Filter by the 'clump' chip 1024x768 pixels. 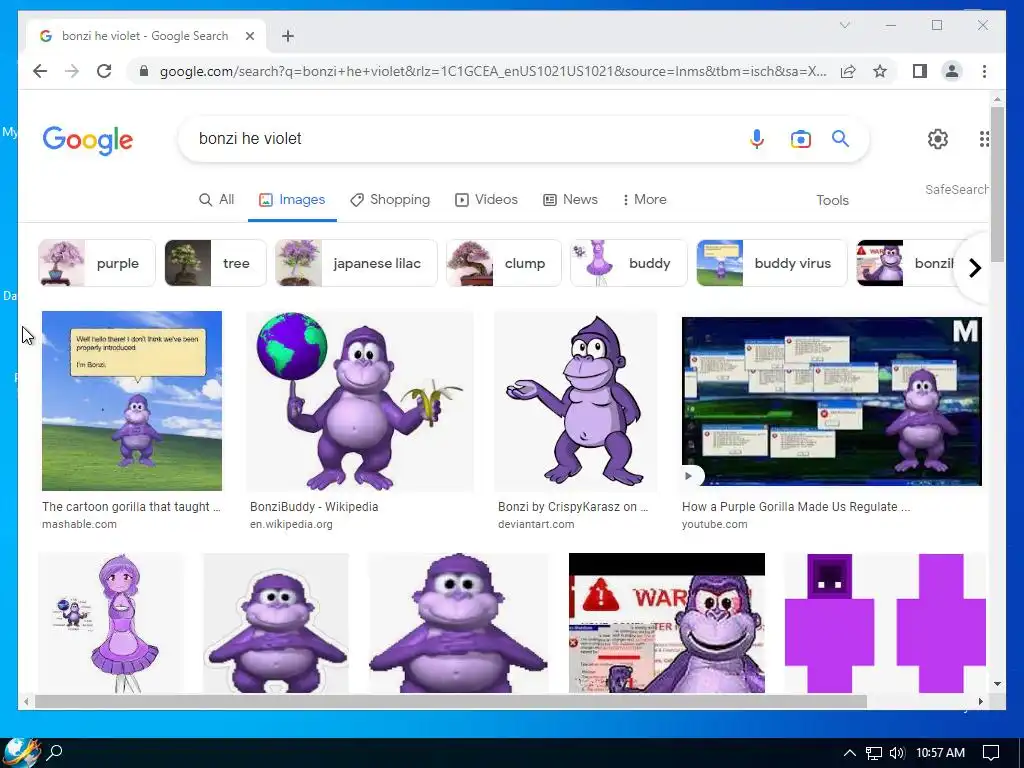point(504,263)
